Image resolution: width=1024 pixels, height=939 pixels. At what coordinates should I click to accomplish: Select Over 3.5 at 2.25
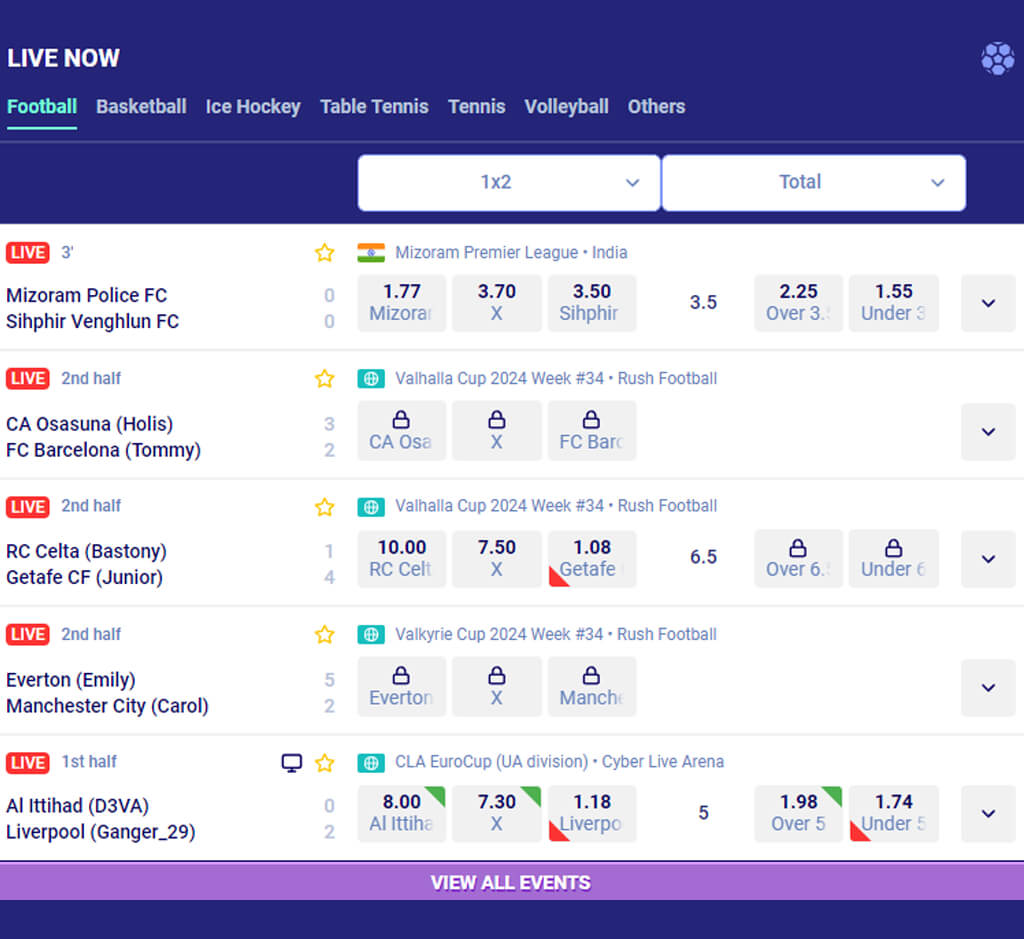pyautogui.click(x=798, y=303)
